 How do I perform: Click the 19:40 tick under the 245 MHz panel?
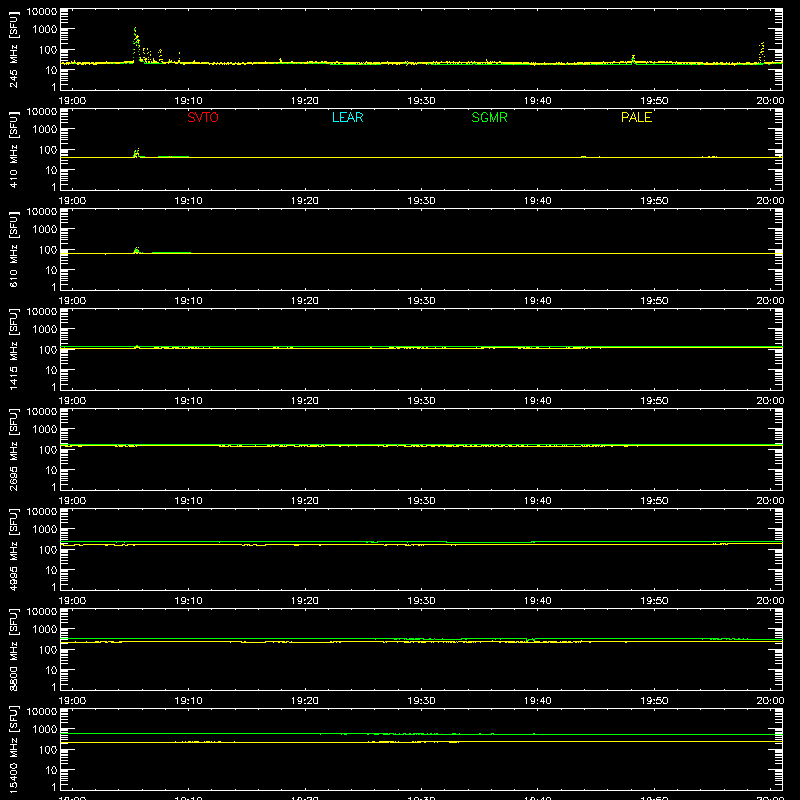click(537, 101)
